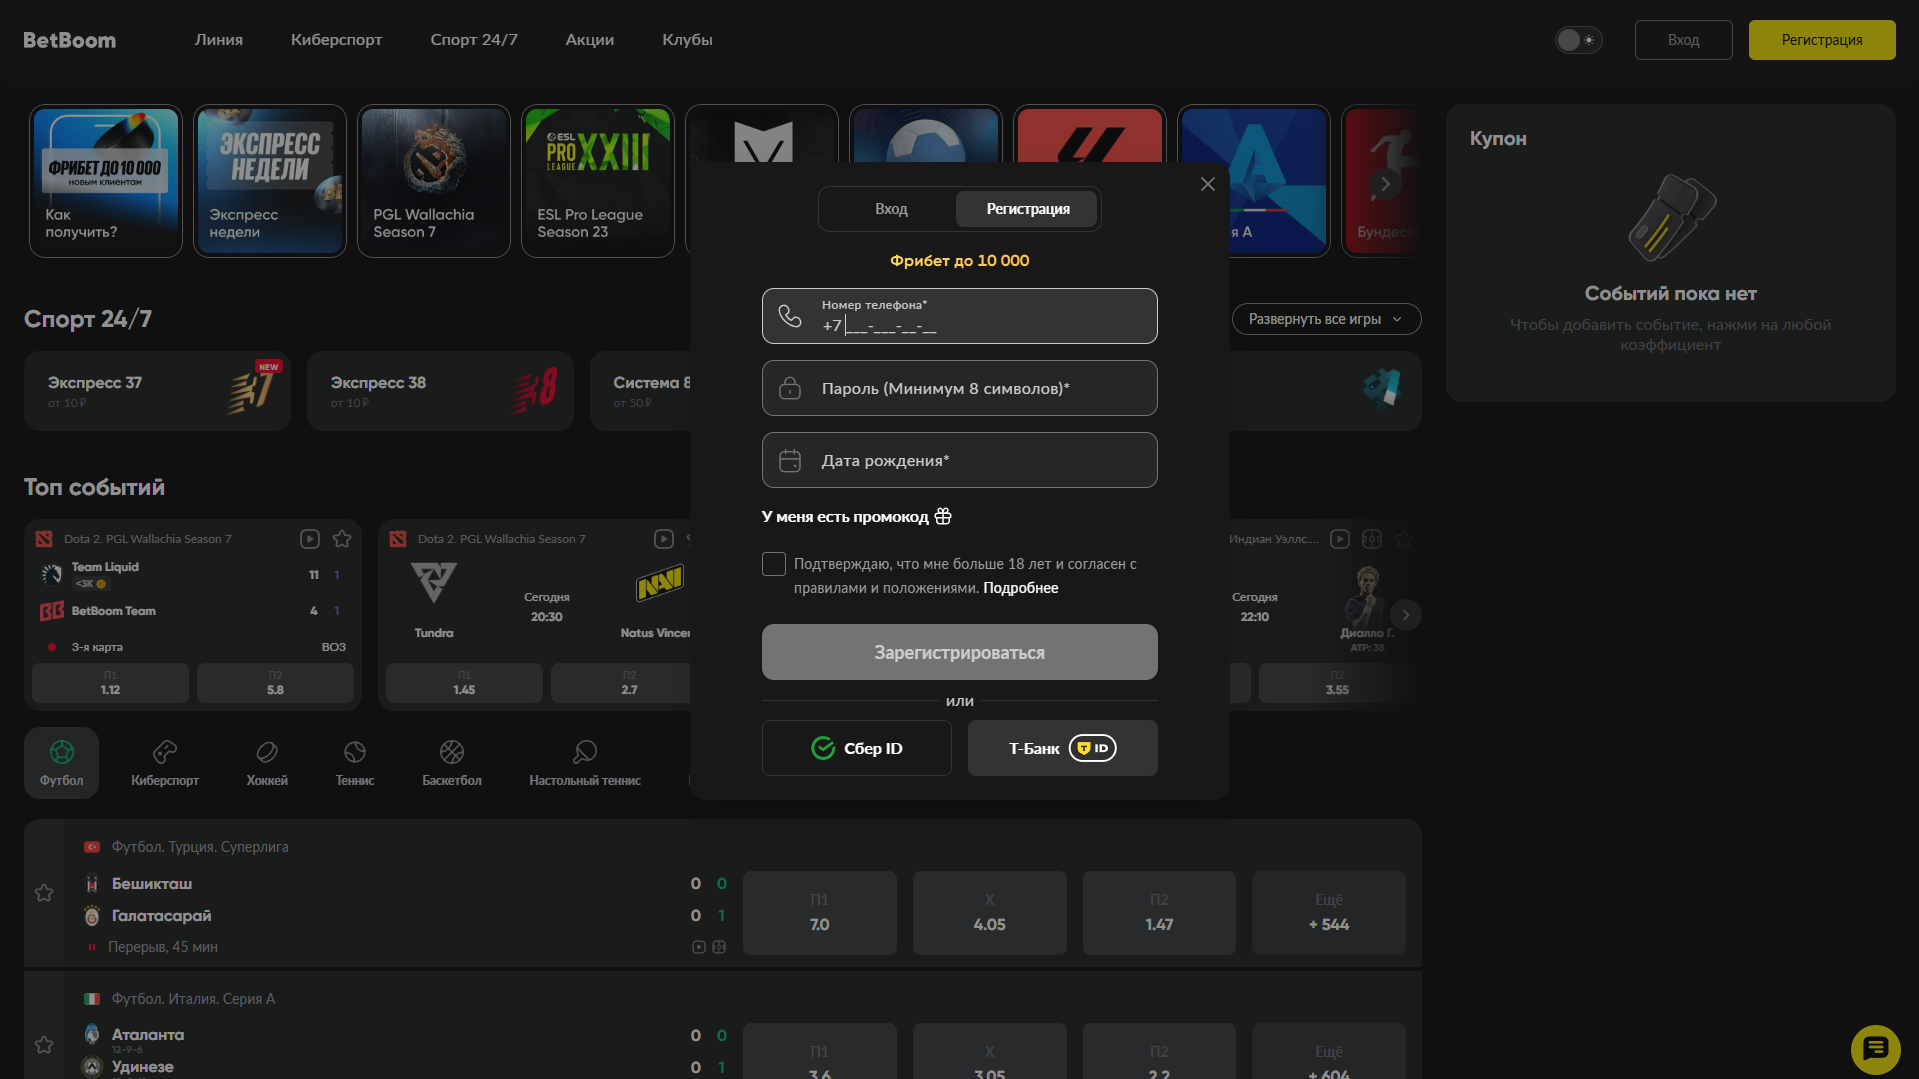Sign up with Сбер ID

pyautogui.click(x=857, y=748)
